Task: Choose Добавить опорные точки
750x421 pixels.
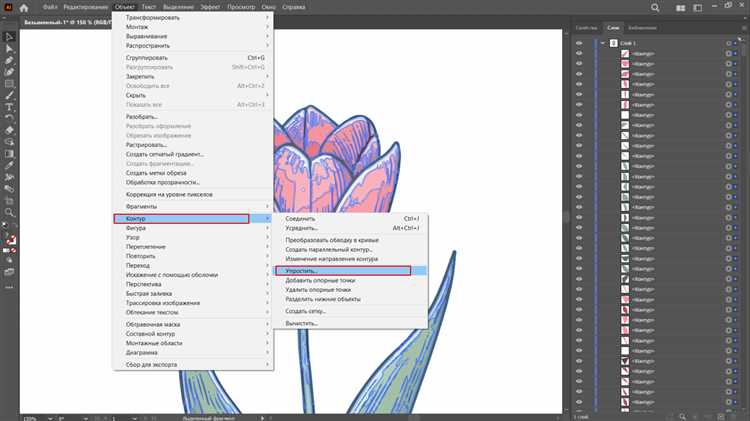Action: [x=350, y=280]
